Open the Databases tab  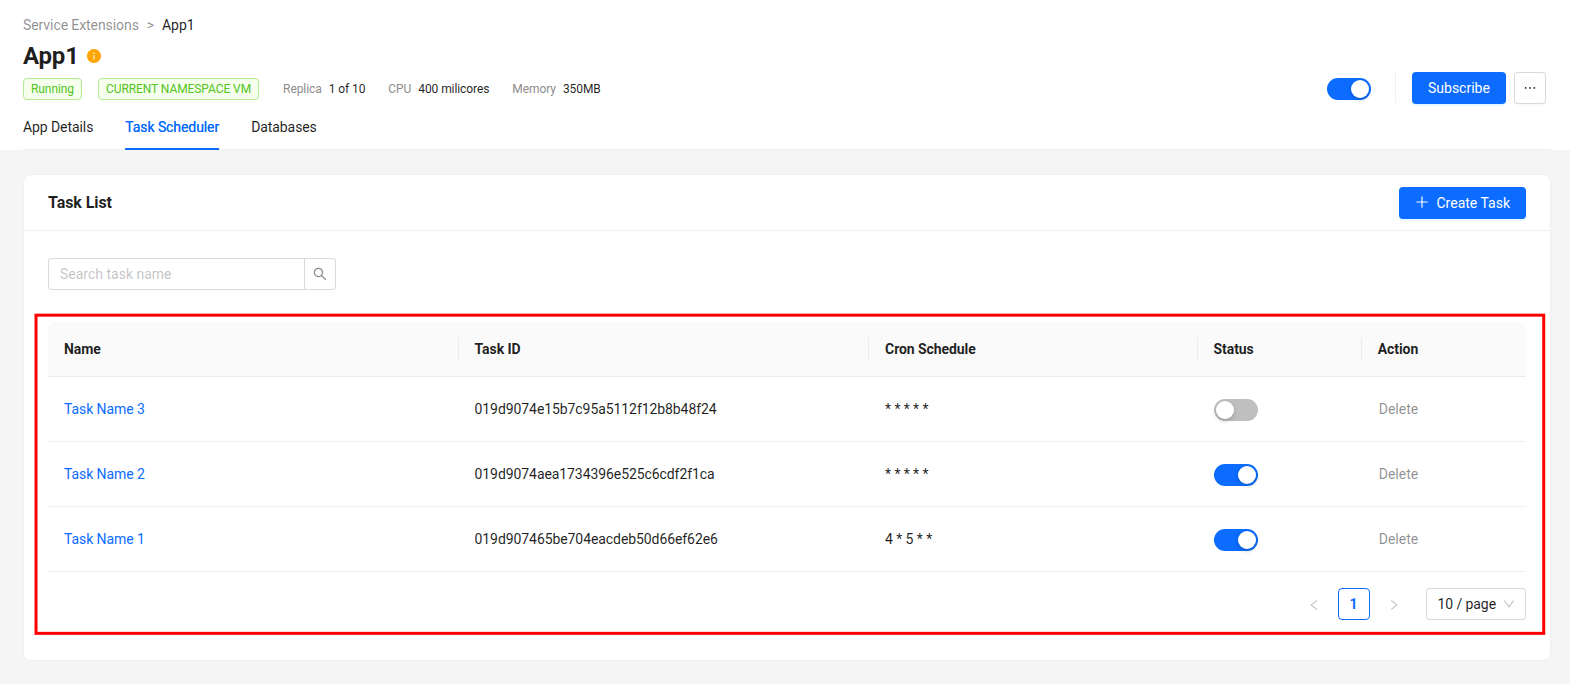284,127
